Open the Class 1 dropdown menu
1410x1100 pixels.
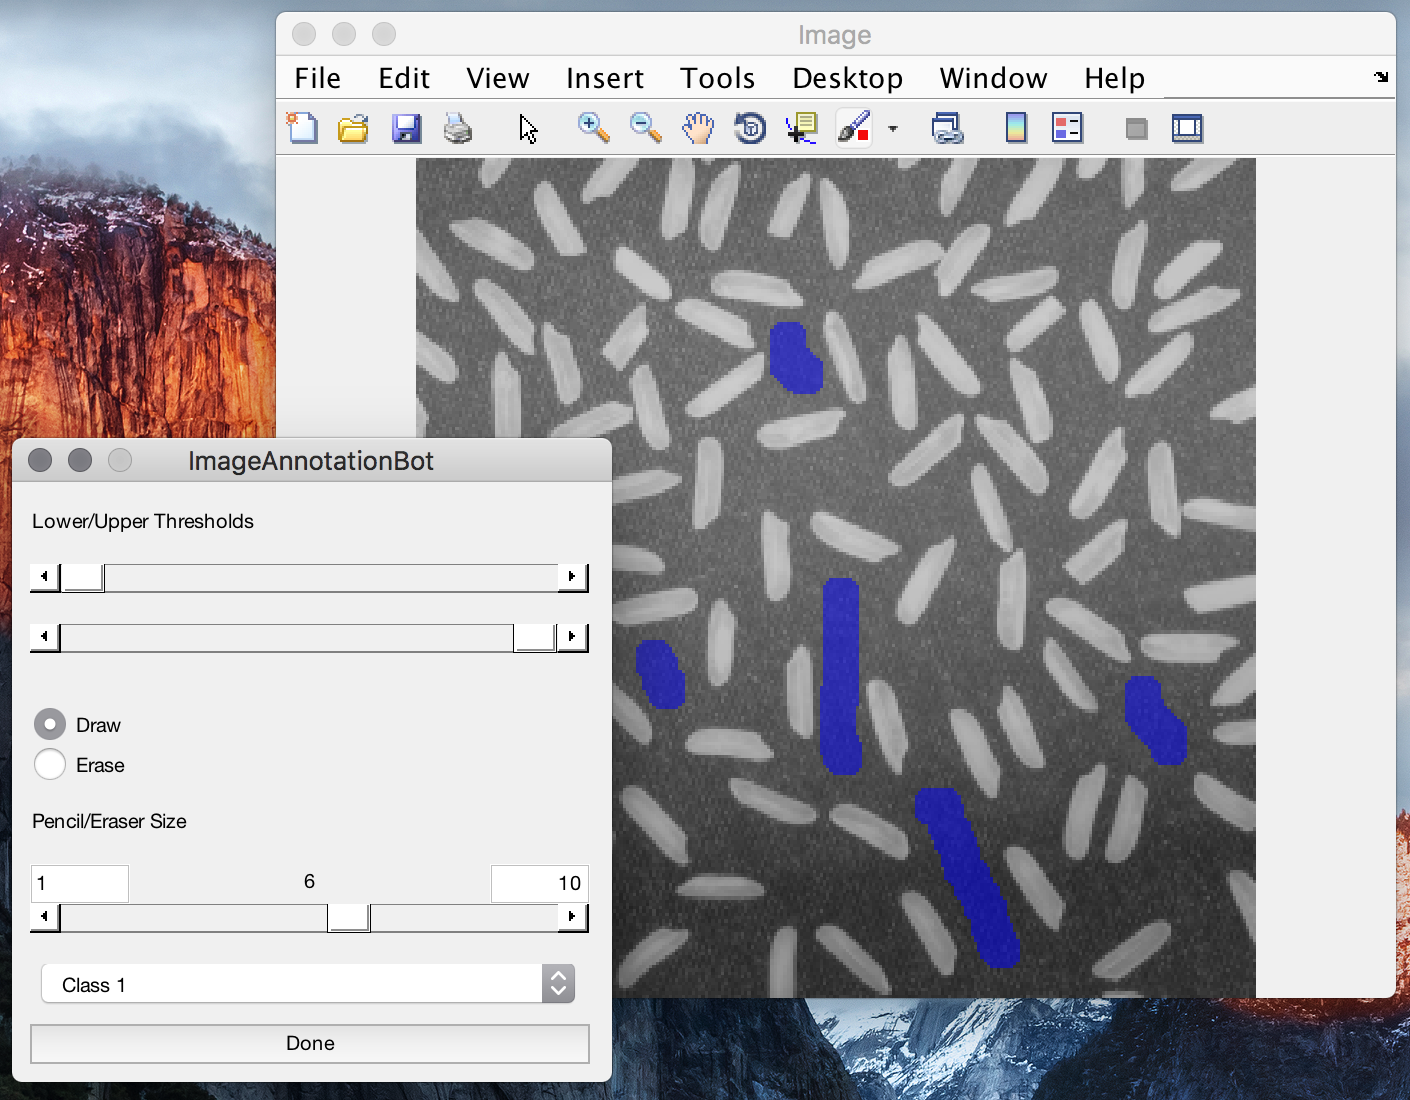point(308,984)
